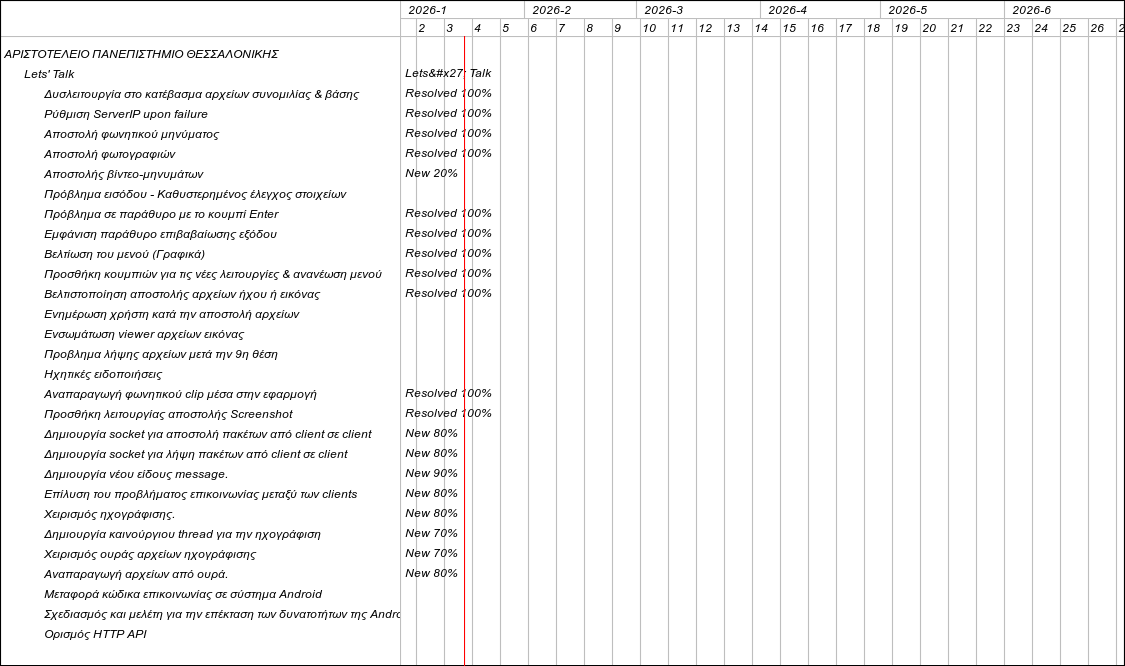Click week 14 in the timeline header
Image resolution: width=1125 pixels, height=666 pixels.
(761, 28)
